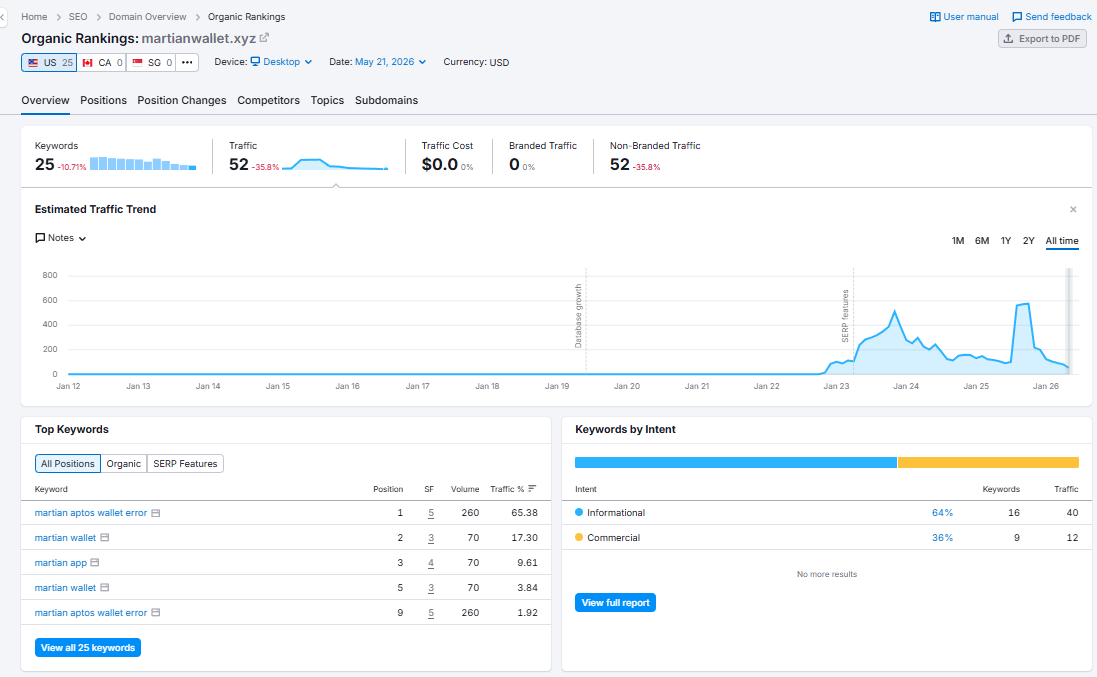Switch trend range to 6M

point(982,241)
